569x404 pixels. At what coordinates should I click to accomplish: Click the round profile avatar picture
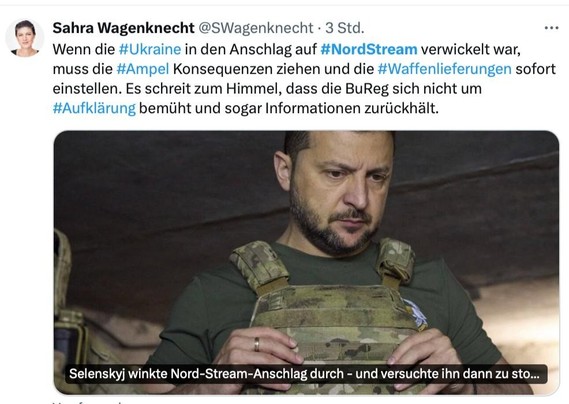point(25,38)
